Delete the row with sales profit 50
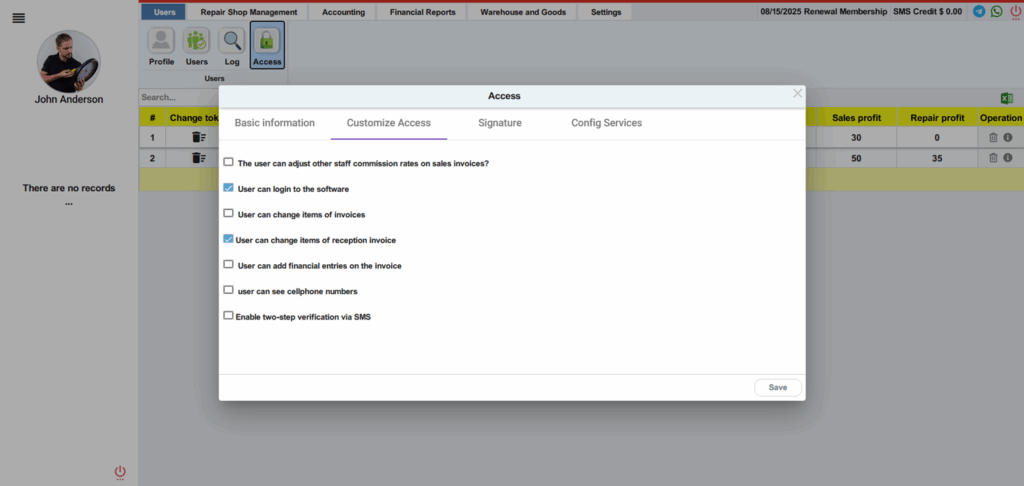 [993, 157]
